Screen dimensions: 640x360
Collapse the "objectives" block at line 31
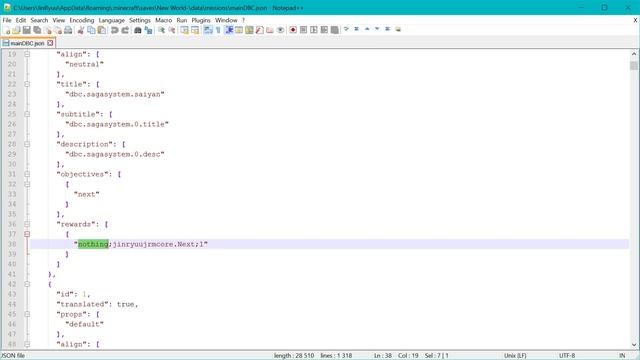[x=27, y=174]
